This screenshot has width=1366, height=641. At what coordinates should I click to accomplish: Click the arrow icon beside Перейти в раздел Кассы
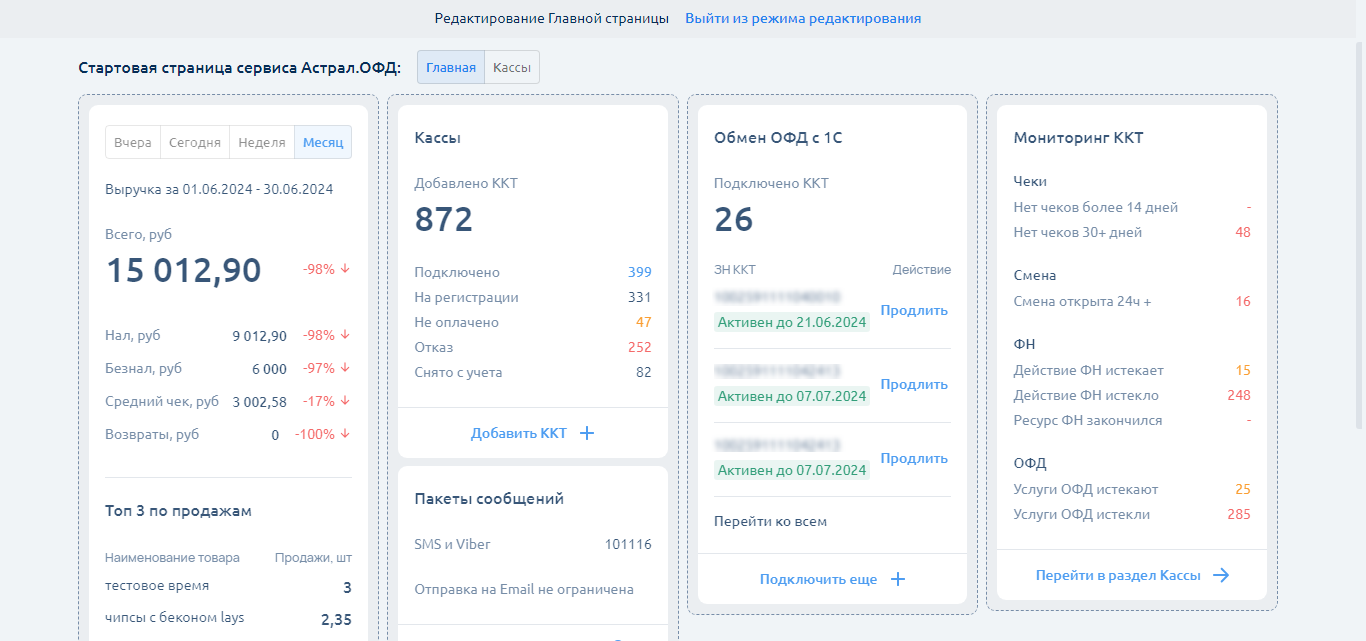click(x=1221, y=575)
